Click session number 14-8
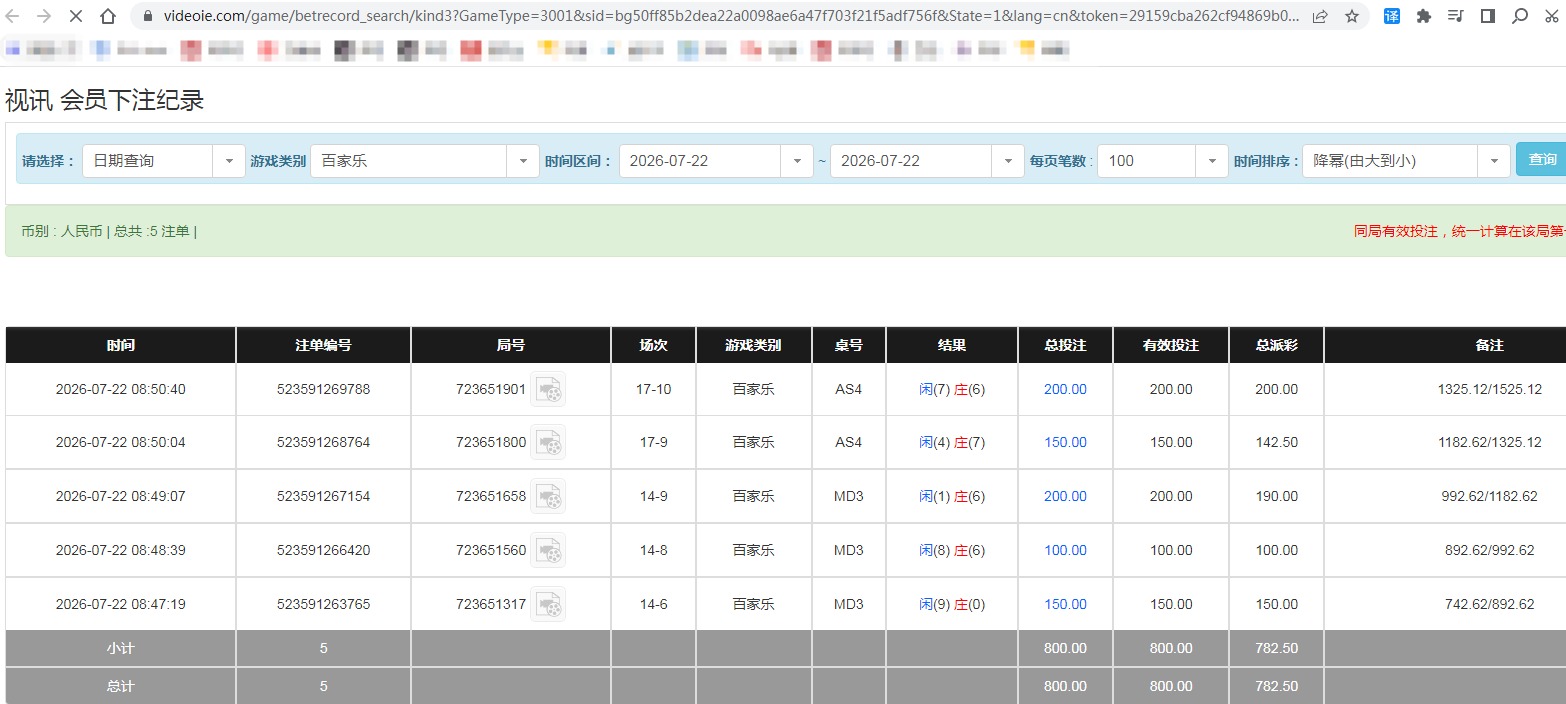This screenshot has height=704, width=1566. [x=653, y=550]
